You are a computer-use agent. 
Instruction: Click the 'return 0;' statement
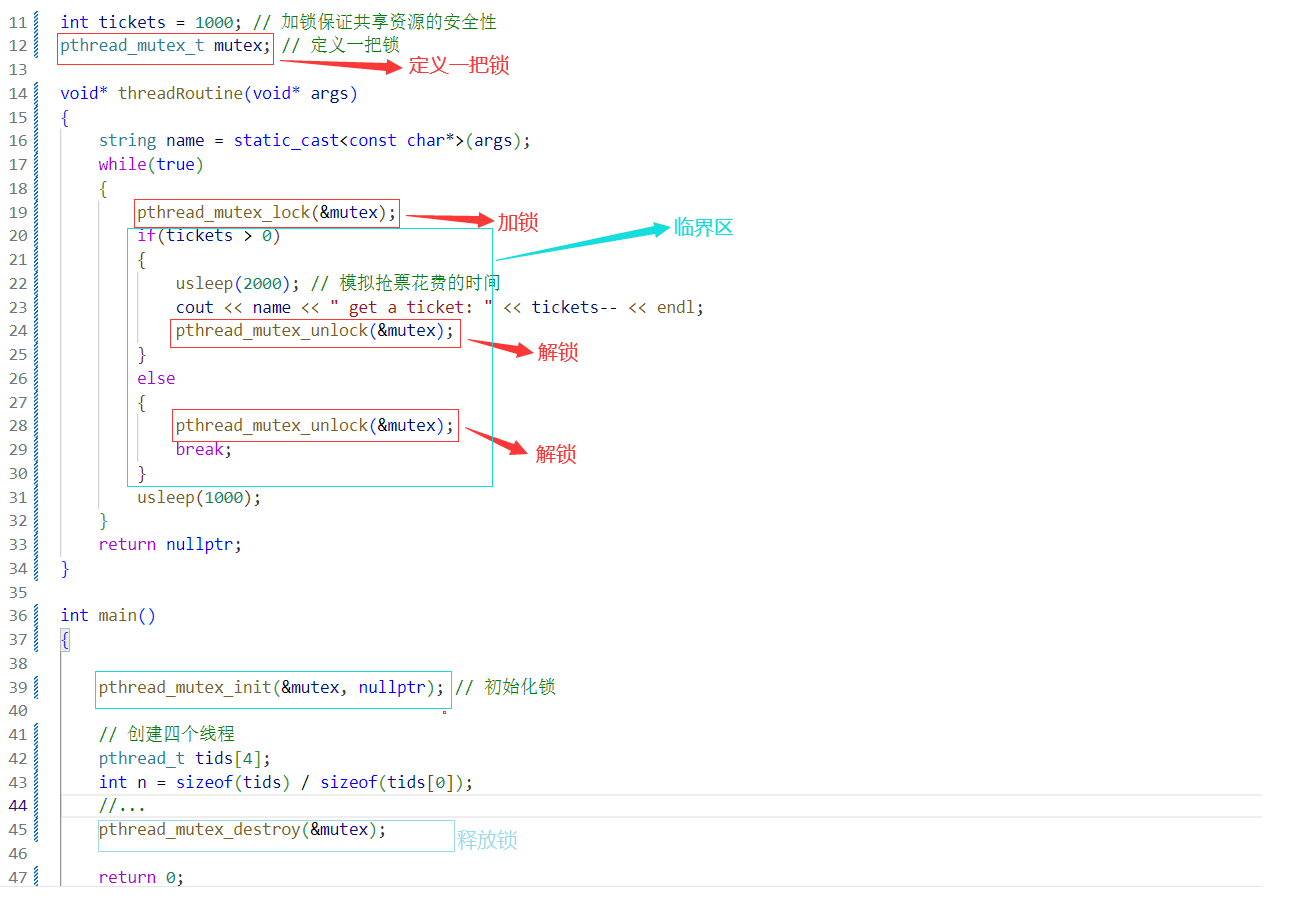click(x=141, y=877)
